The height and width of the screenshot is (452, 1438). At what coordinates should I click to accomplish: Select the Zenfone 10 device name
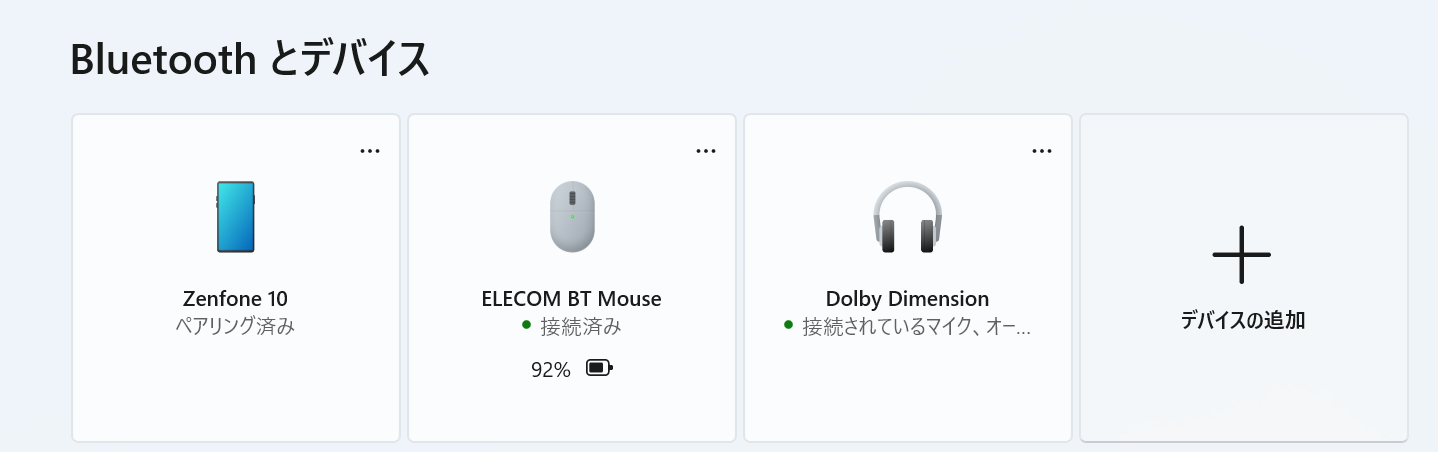(x=236, y=298)
